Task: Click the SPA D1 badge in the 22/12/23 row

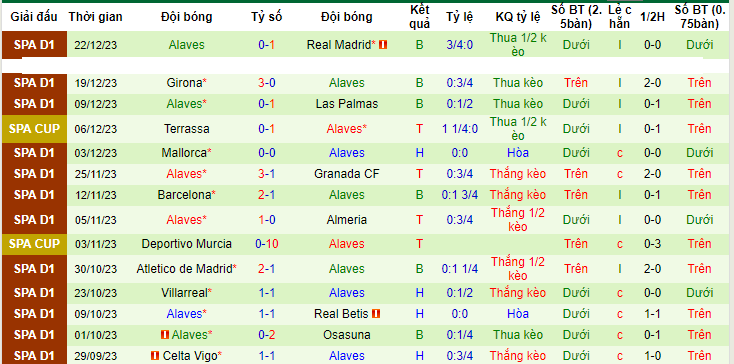Action: pyautogui.click(x=34, y=45)
